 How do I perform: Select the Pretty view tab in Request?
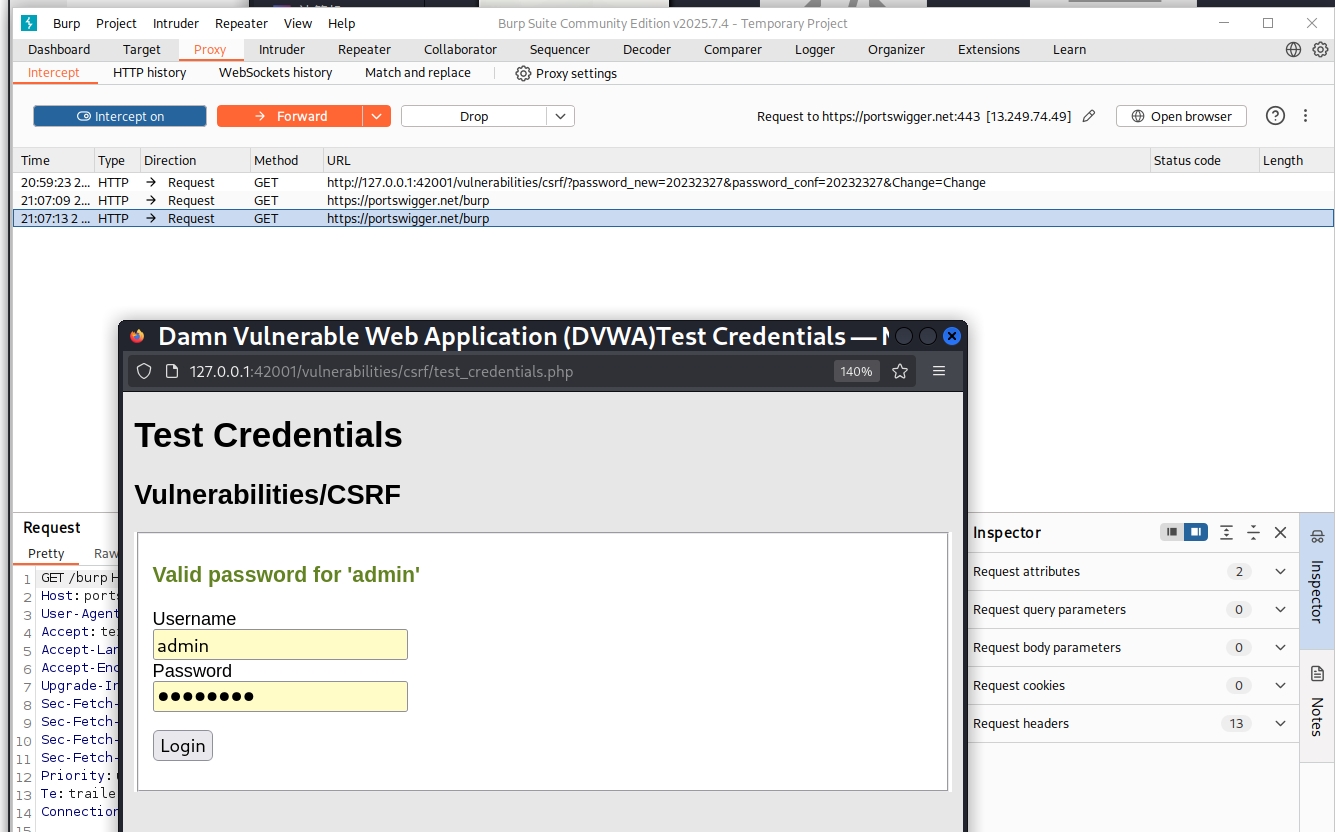46,553
